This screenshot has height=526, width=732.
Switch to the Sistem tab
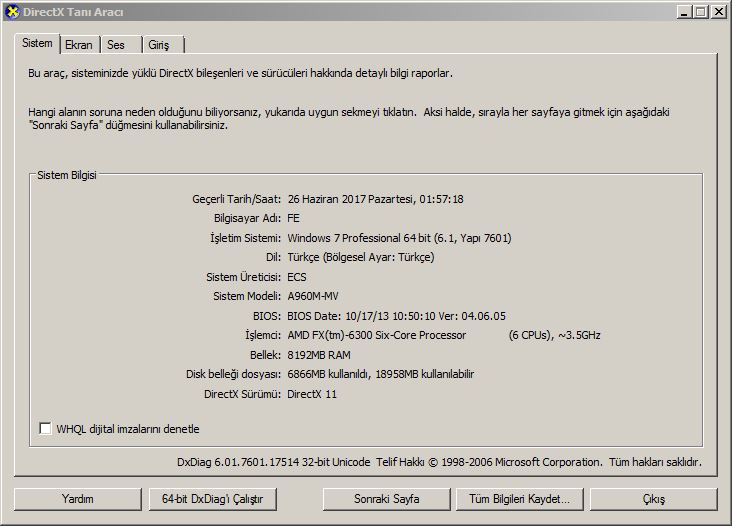(x=37, y=43)
